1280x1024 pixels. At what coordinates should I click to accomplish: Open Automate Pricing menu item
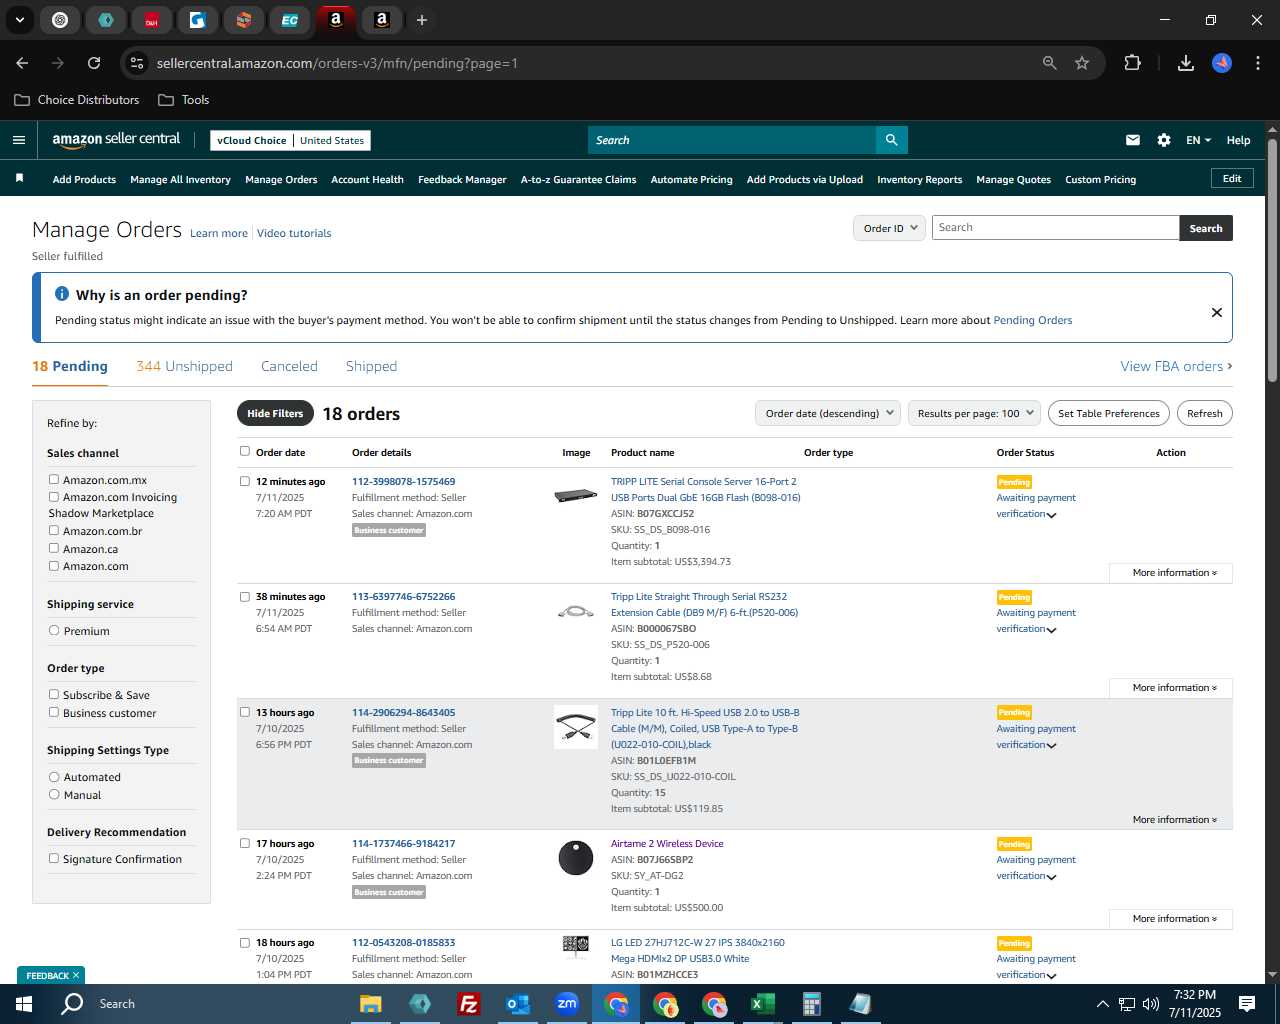[x=691, y=180]
